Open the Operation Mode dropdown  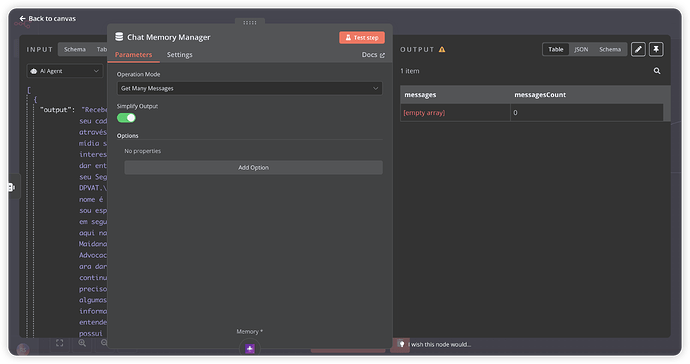click(250, 88)
